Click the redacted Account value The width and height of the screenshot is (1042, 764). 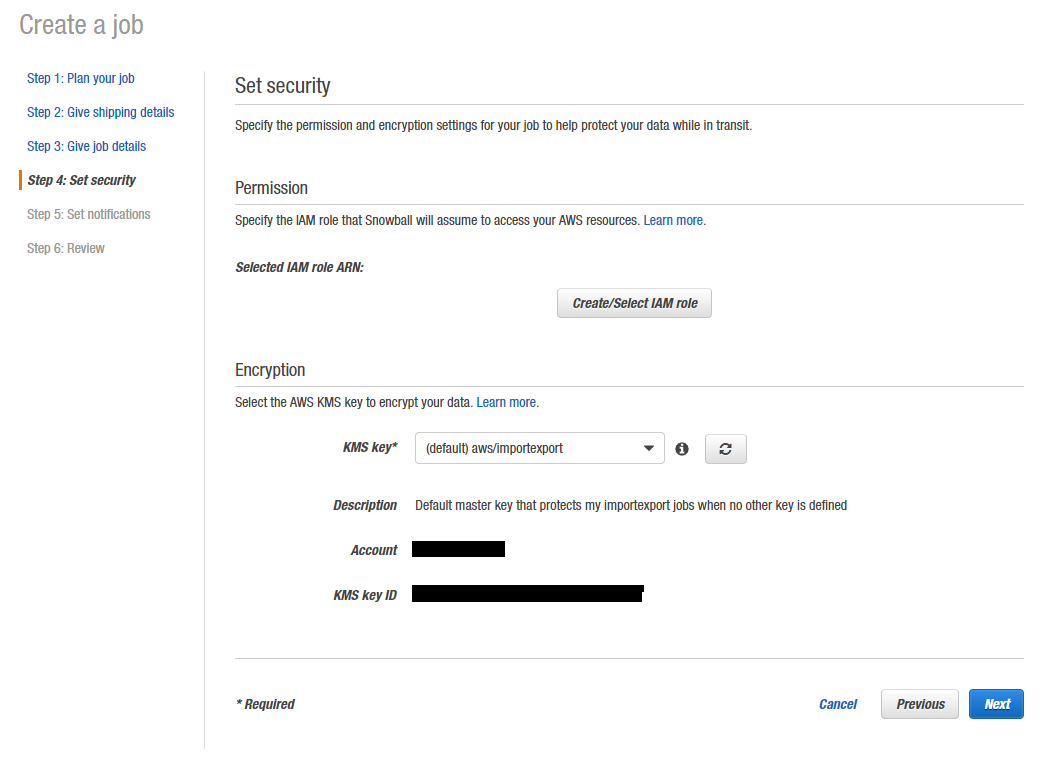pyautogui.click(x=458, y=549)
